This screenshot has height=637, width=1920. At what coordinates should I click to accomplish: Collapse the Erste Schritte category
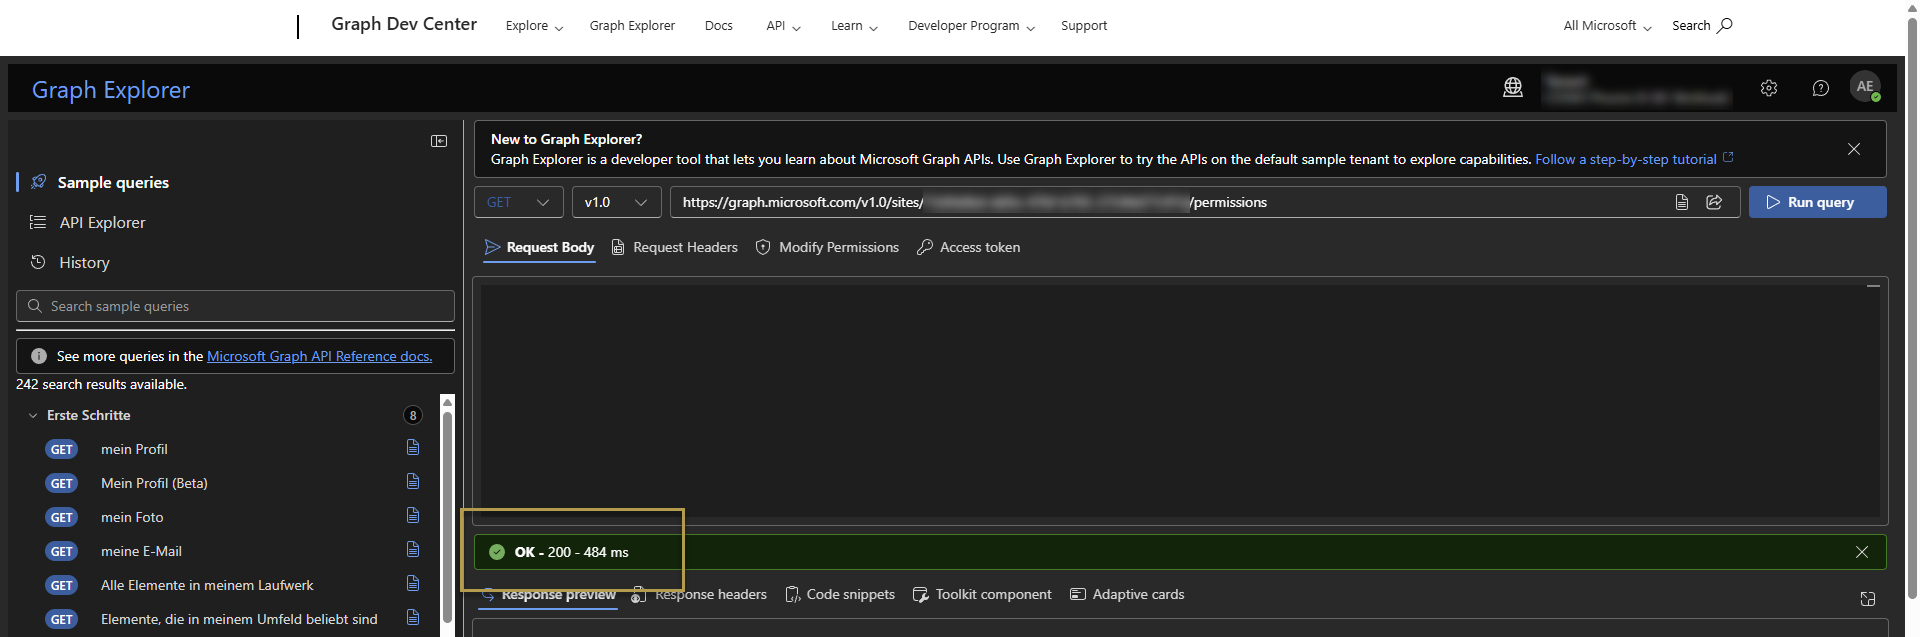click(33, 415)
